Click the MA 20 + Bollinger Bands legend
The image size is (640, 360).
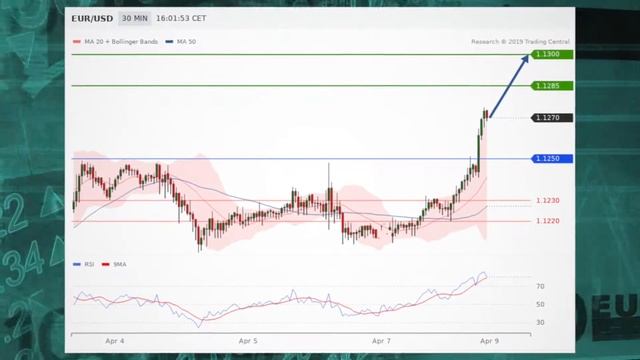[x=121, y=42]
